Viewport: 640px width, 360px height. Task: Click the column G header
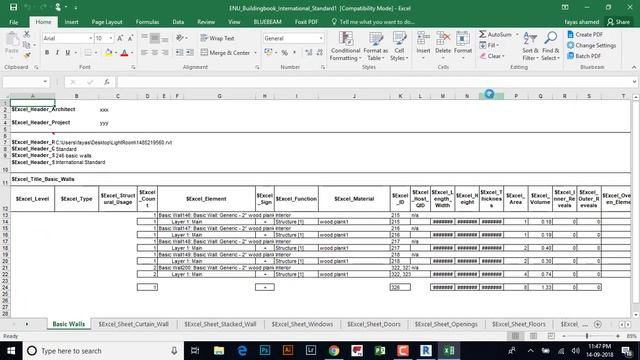[x=220, y=96]
